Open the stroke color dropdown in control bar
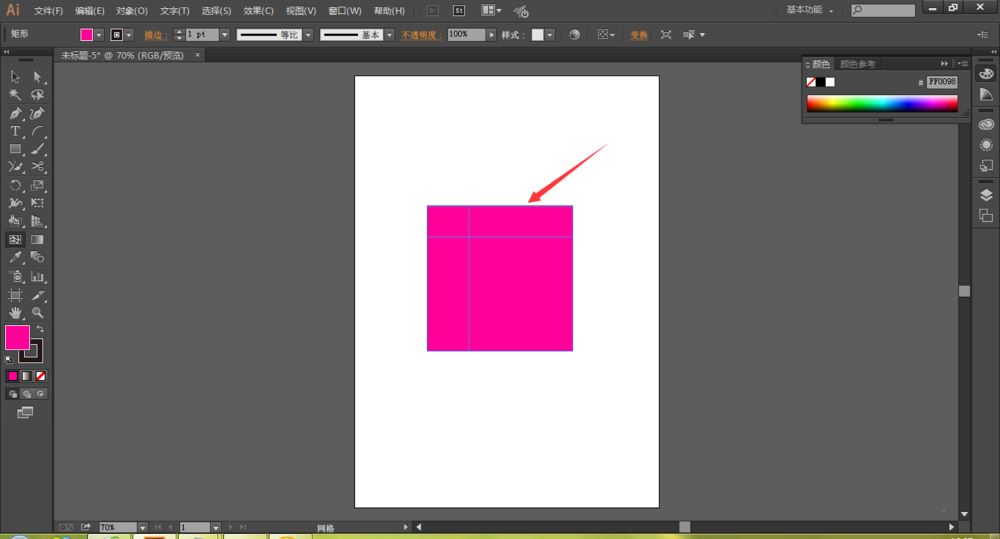 point(129,35)
